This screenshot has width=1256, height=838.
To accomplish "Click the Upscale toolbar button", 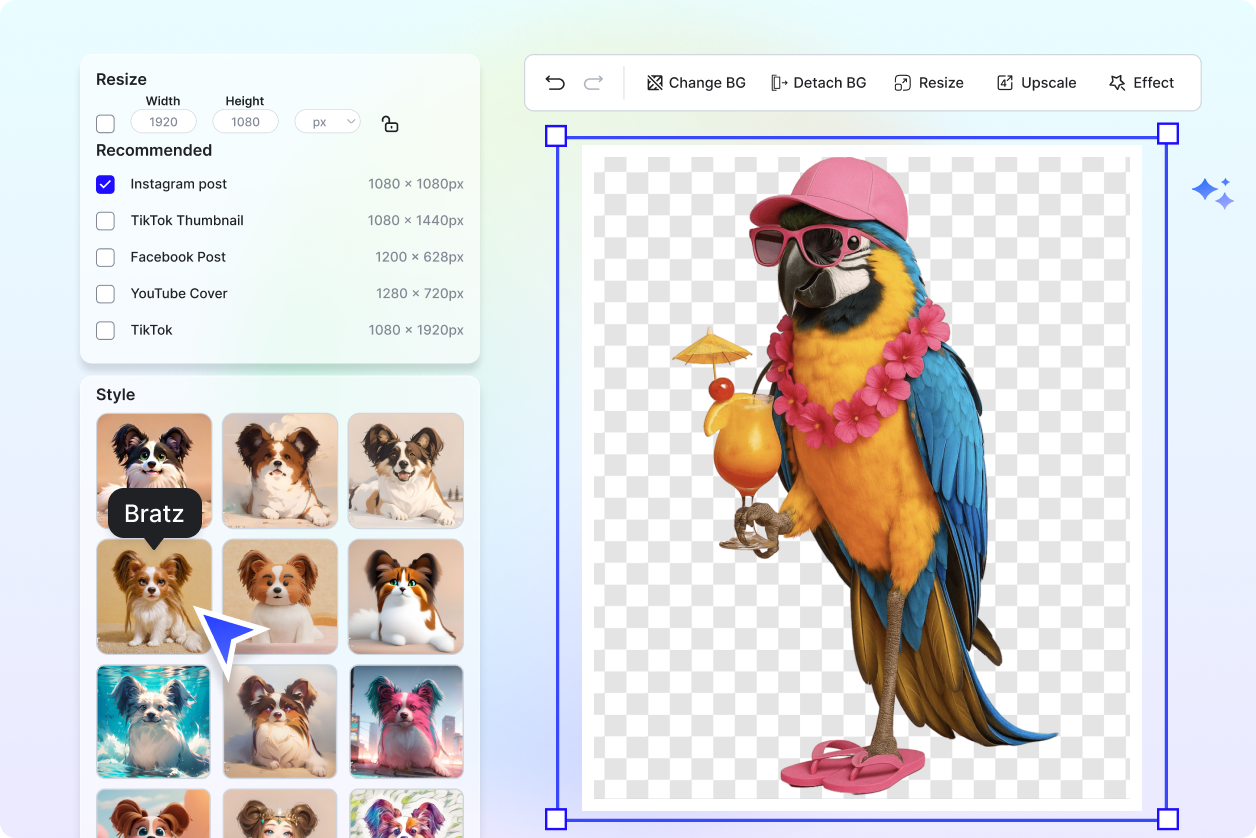I will (x=1036, y=83).
